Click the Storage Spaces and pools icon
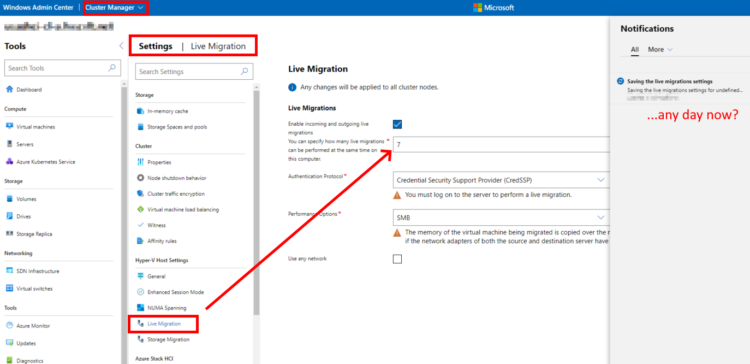Screen dimensions: 750x364 coord(140,127)
